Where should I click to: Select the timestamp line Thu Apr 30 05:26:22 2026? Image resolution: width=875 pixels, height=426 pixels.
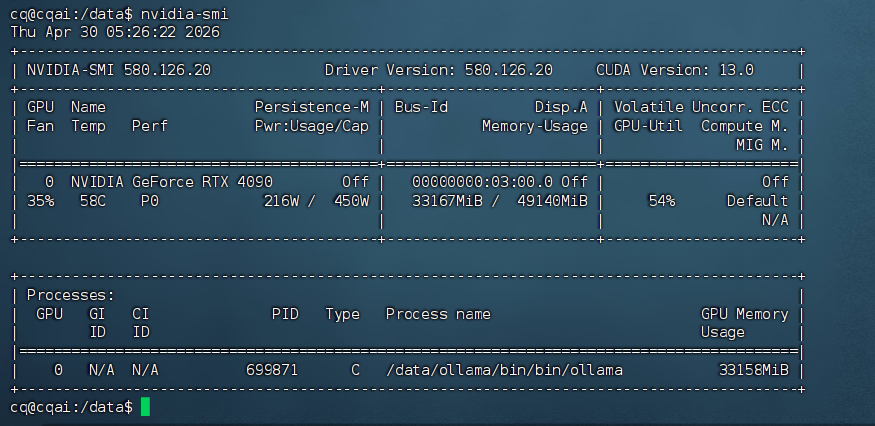point(115,32)
